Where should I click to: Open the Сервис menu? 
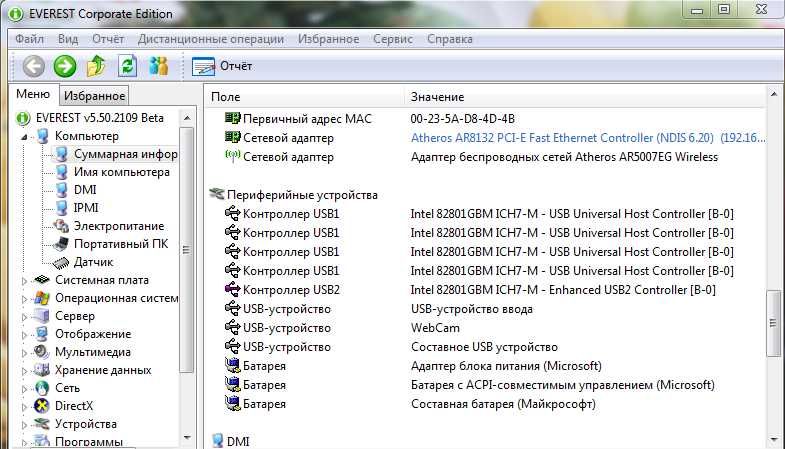(x=393, y=39)
